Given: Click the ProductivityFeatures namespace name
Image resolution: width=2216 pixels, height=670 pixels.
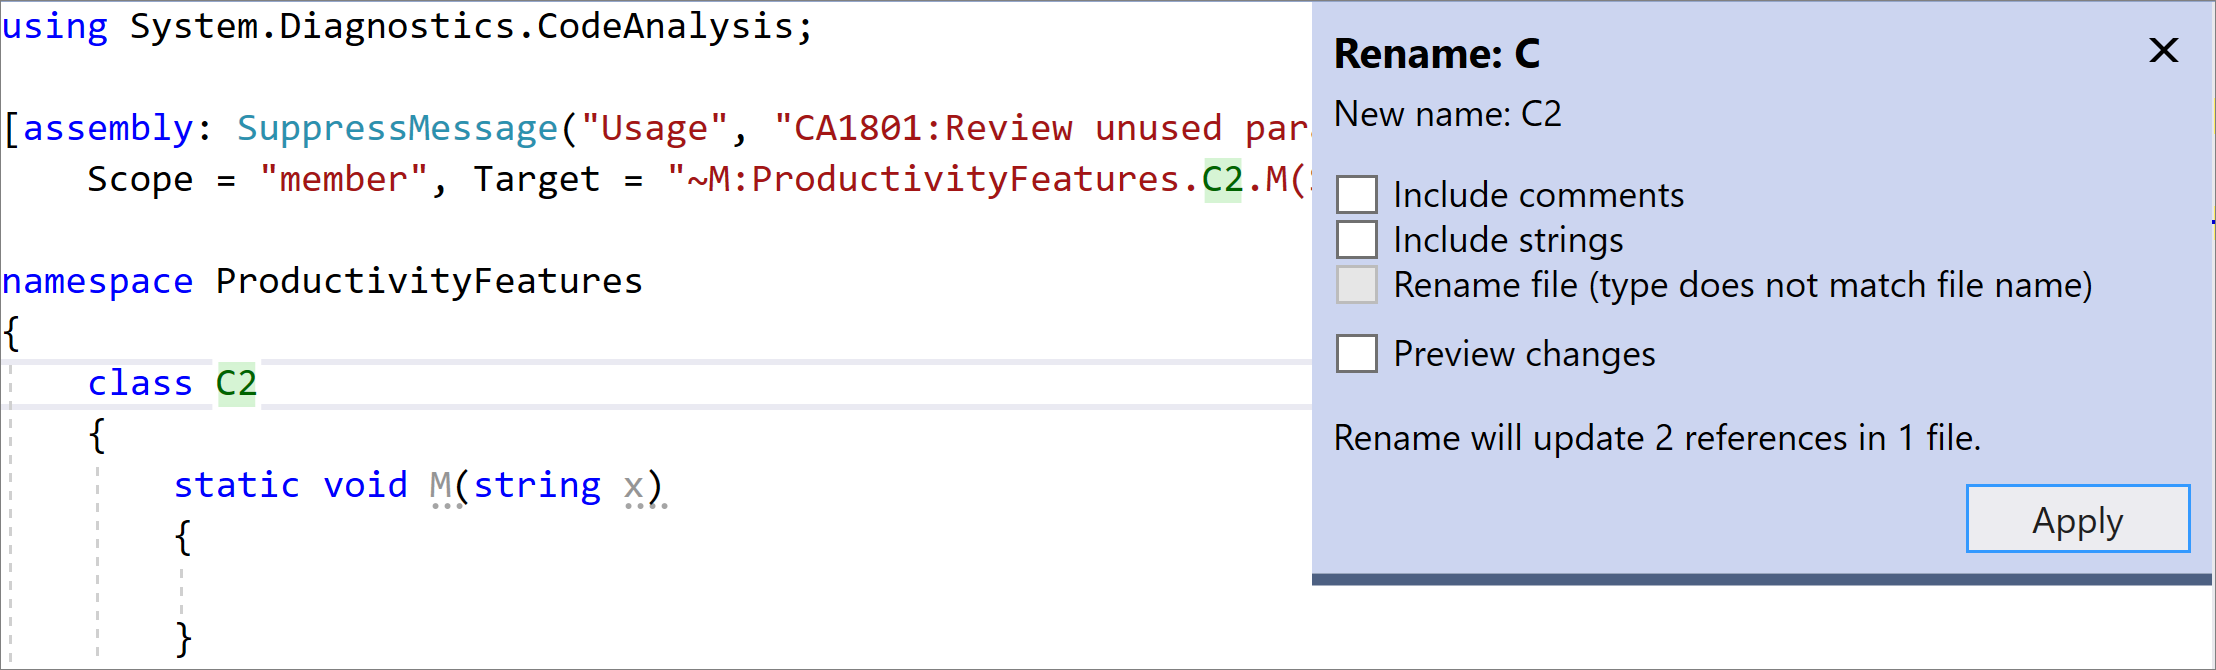Looking at the screenshot, I should tap(429, 282).
